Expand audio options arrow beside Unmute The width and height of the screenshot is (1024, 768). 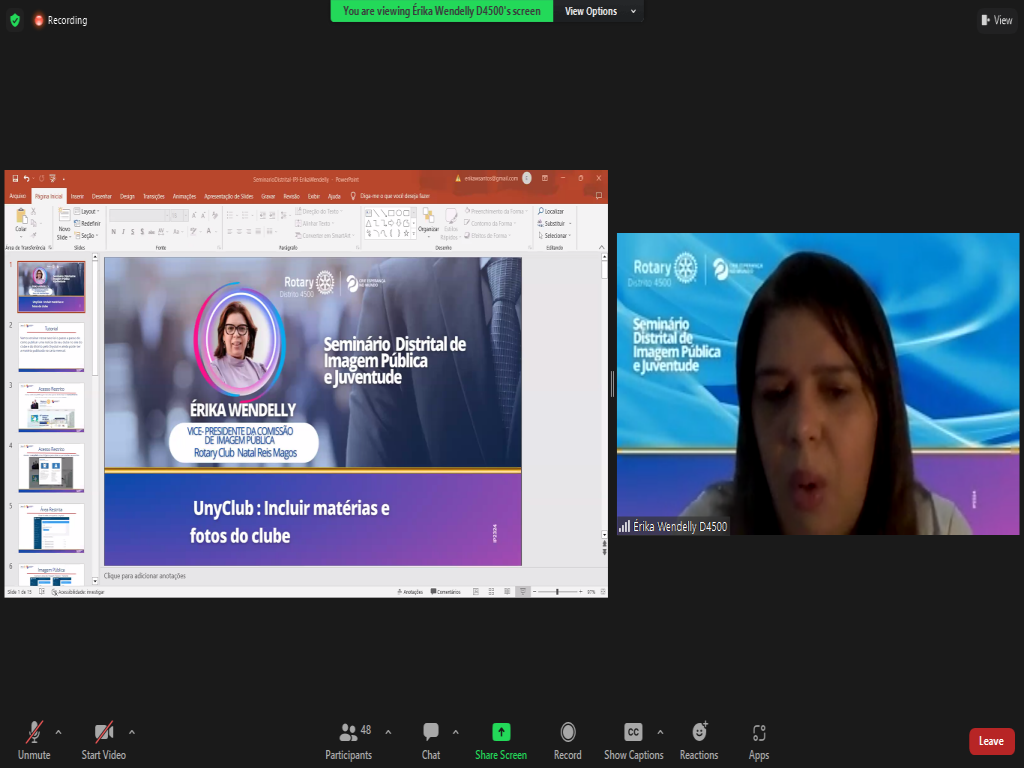click(58, 731)
